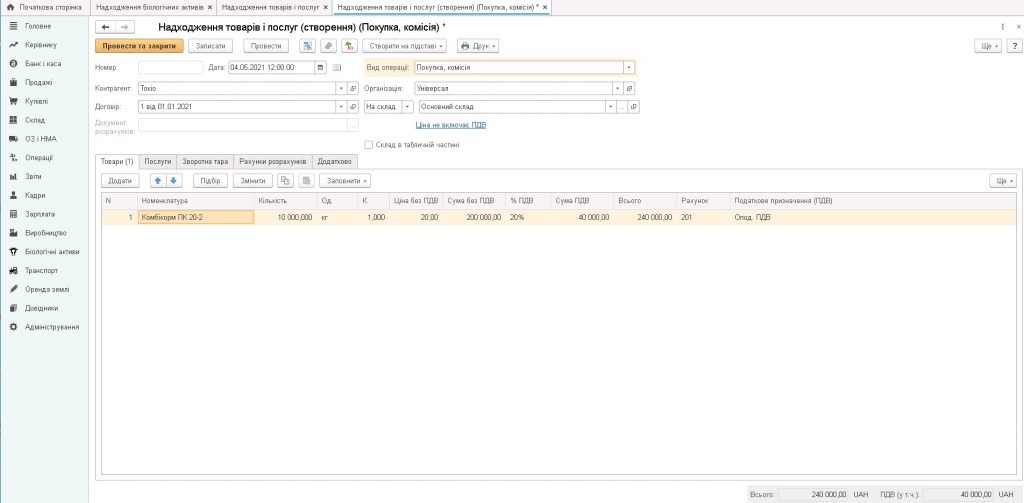Expand the 'Вид операції' dropdown
The width and height of the screenshot is (1024, 503).
point(629,67)
